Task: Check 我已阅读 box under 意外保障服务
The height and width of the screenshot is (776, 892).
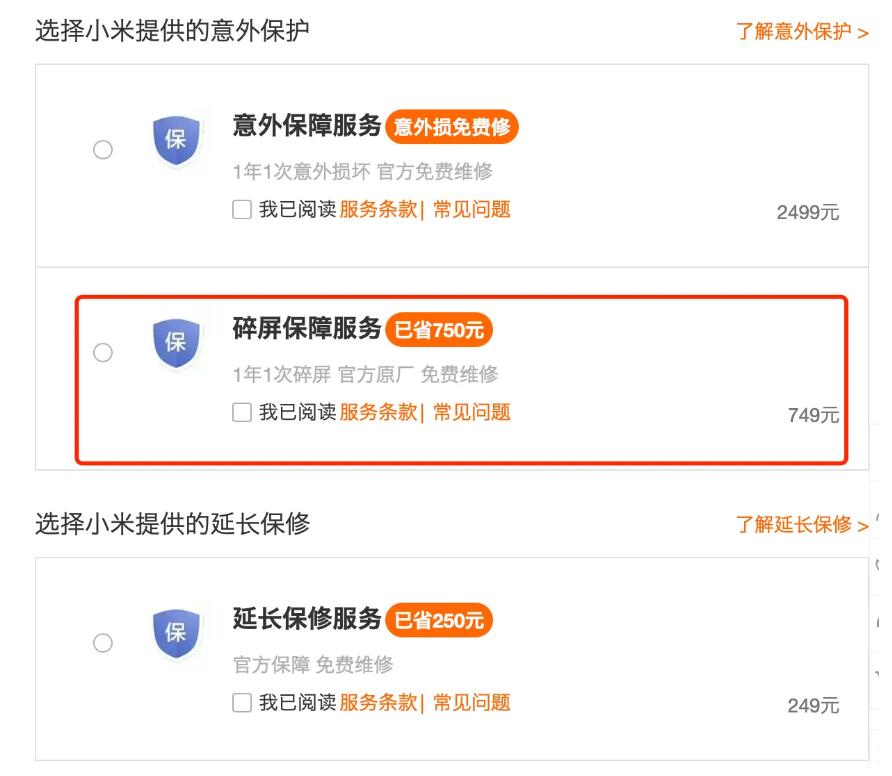Action: (242, 209)
